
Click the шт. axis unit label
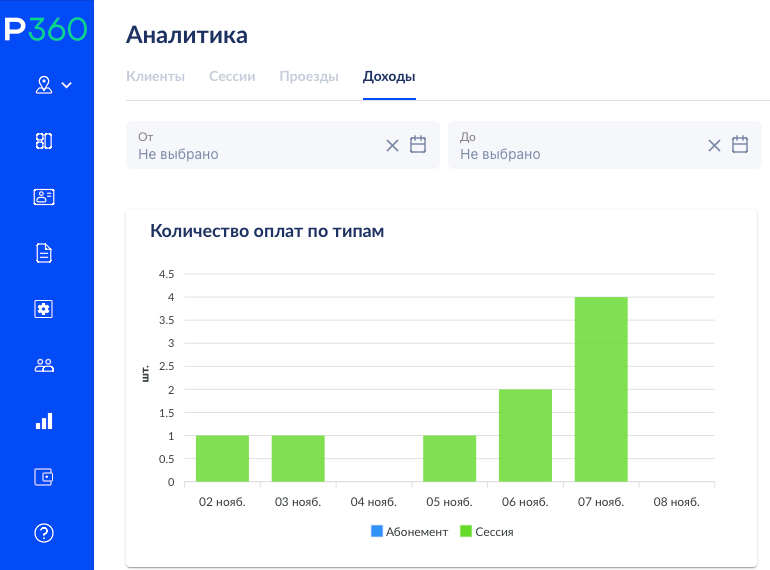coord(145,374)
